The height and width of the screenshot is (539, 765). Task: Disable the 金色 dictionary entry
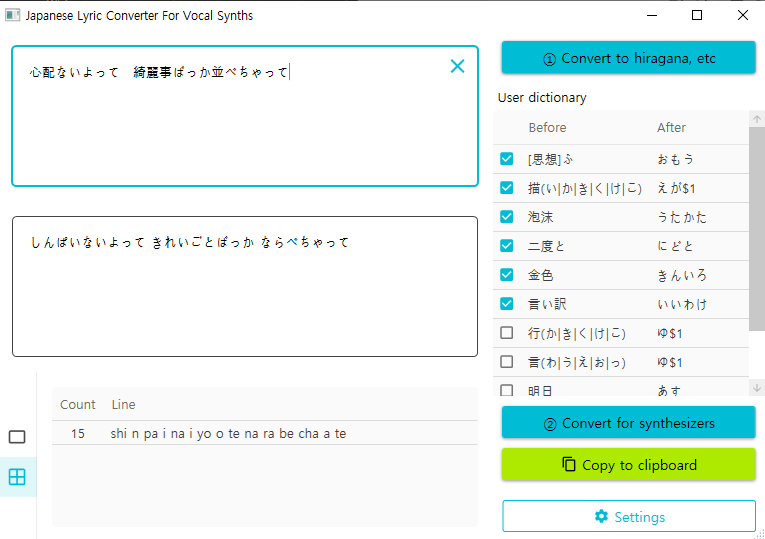point(507,275)
